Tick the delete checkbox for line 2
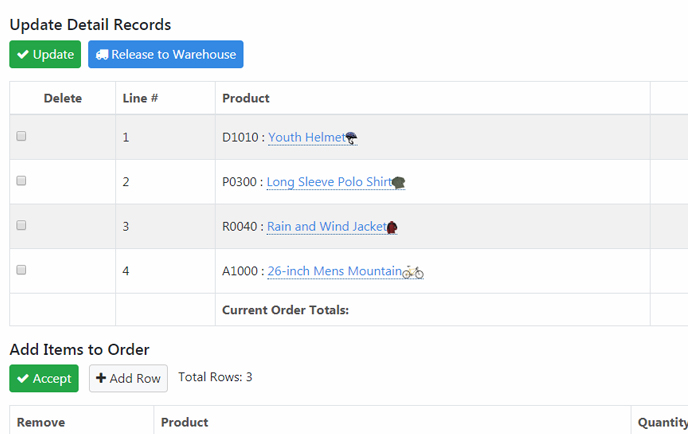 tap(21, 181)
